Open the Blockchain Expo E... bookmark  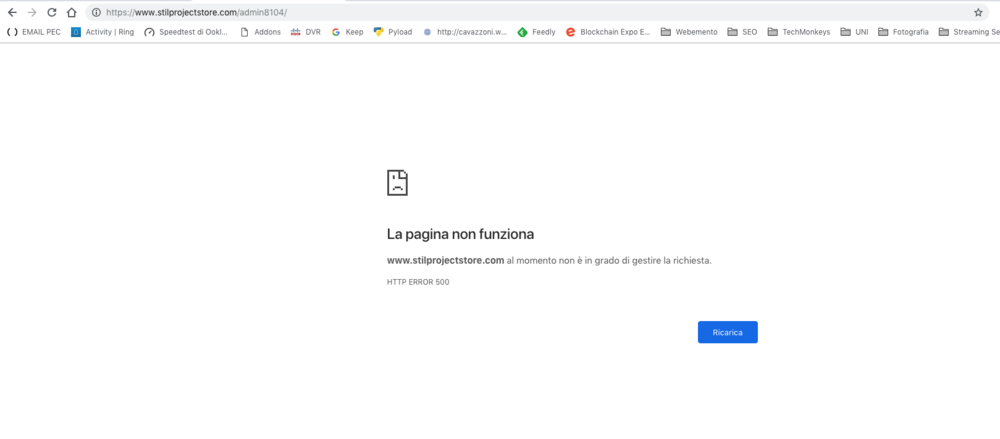[x=608, y=32]
